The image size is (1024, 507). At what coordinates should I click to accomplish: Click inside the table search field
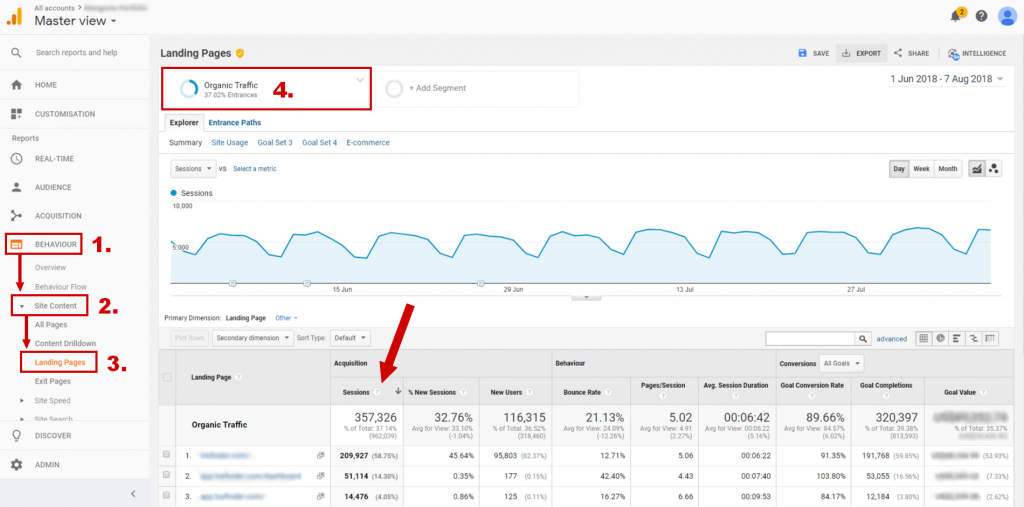[x=810, y=338]
